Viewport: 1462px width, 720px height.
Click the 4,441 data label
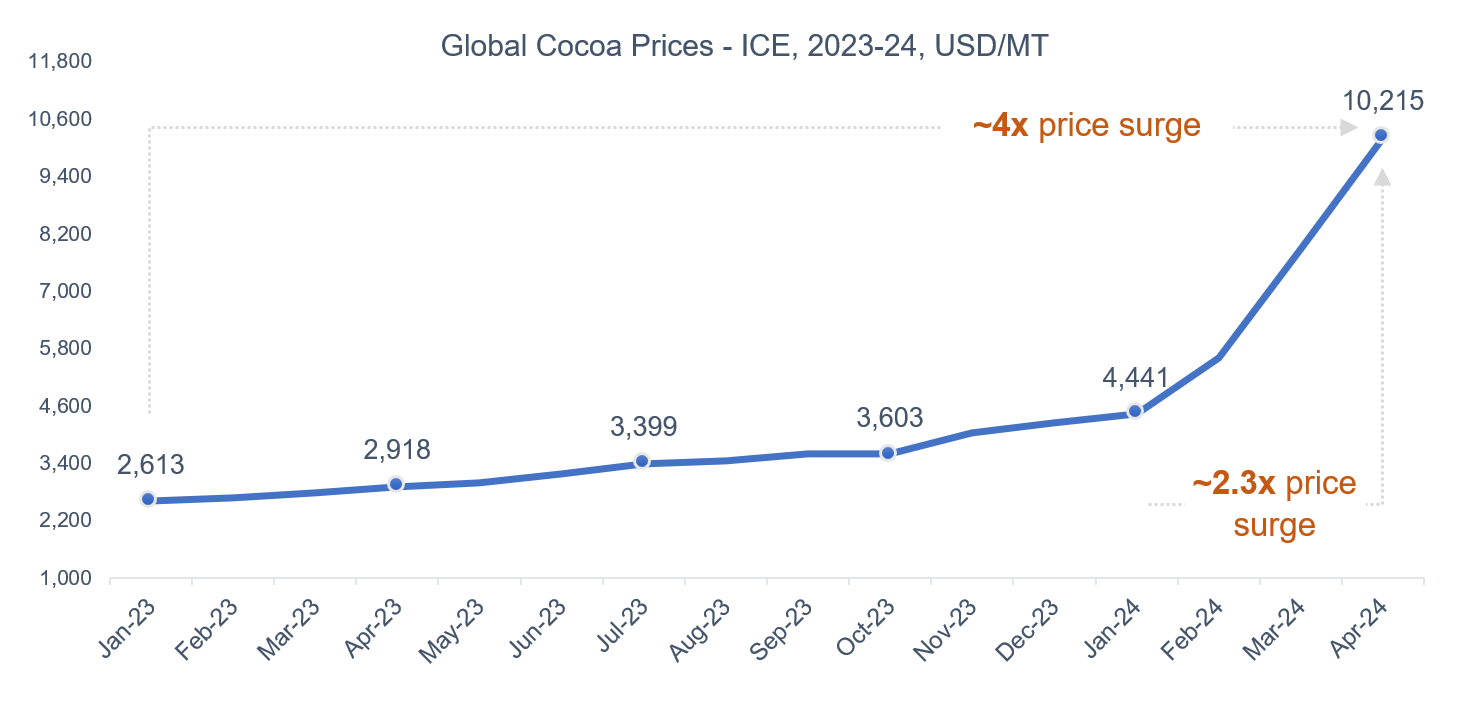(1135, 379)
